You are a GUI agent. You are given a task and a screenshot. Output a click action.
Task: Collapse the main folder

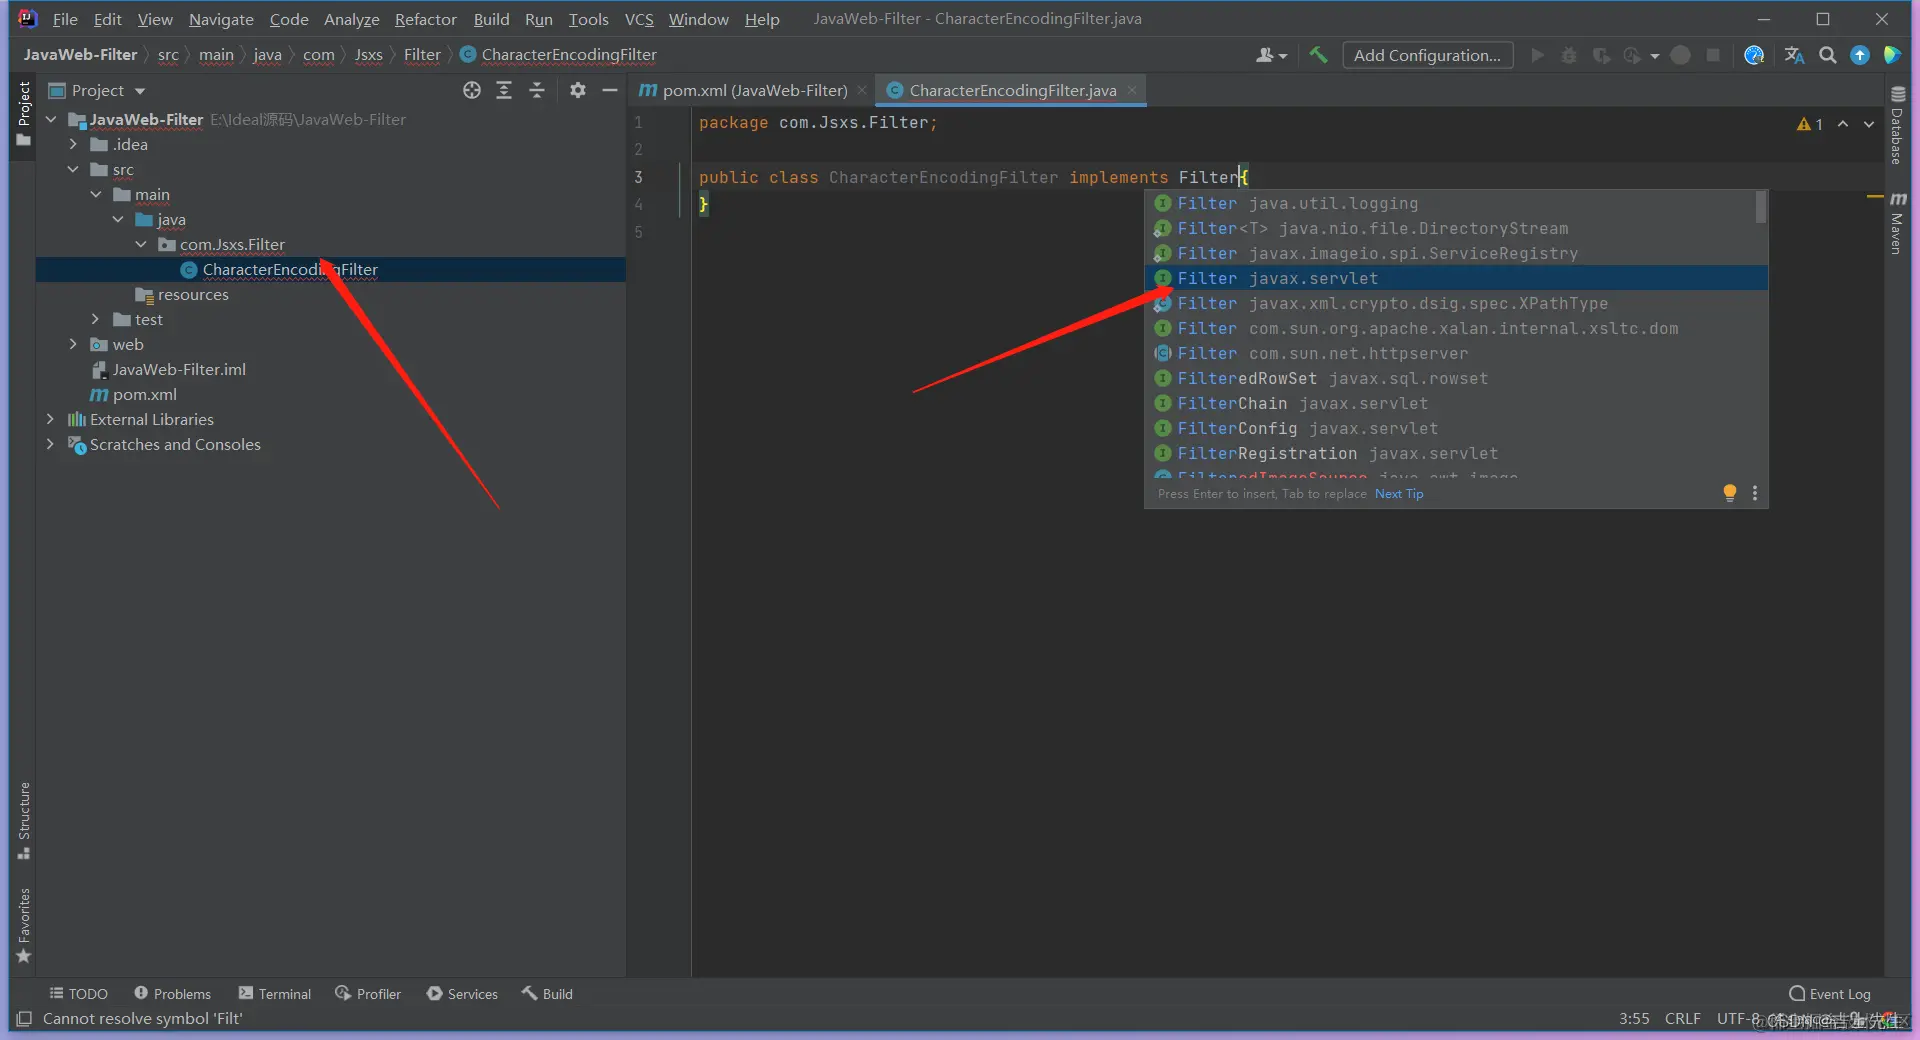[x=96, y=195]
